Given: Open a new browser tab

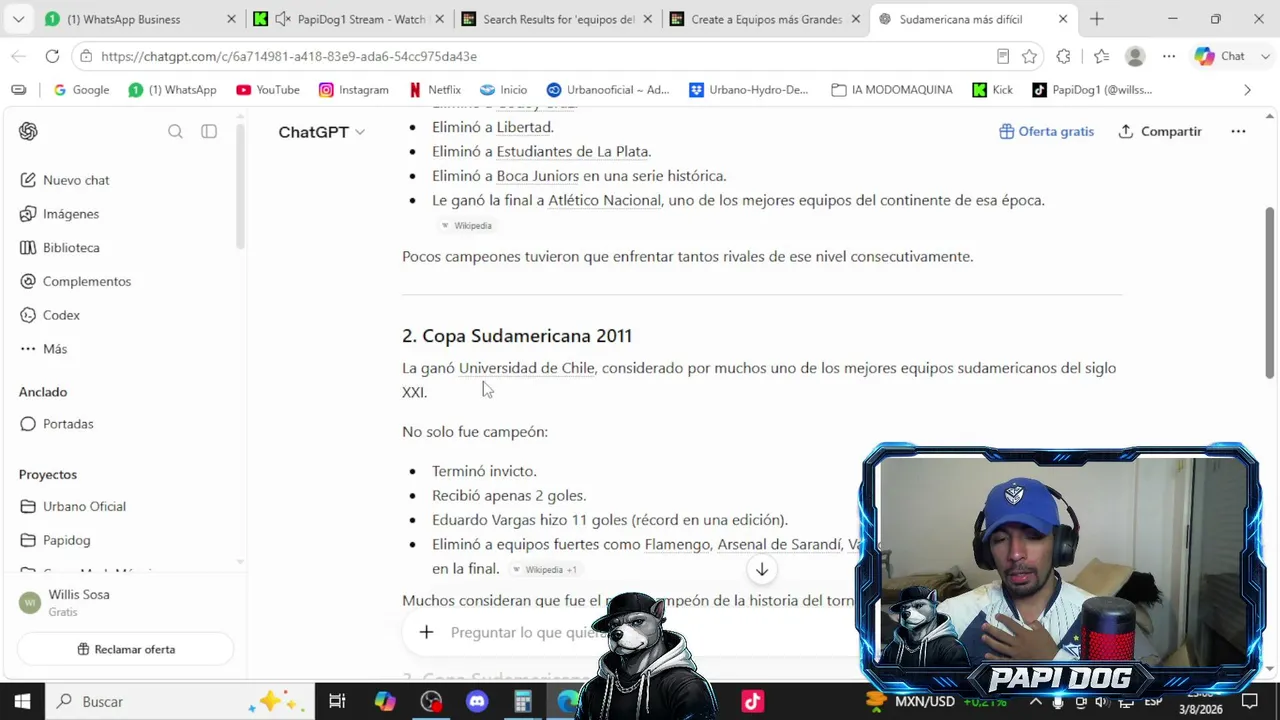Looking at the screenshot, I should [x=1097, y=19].
